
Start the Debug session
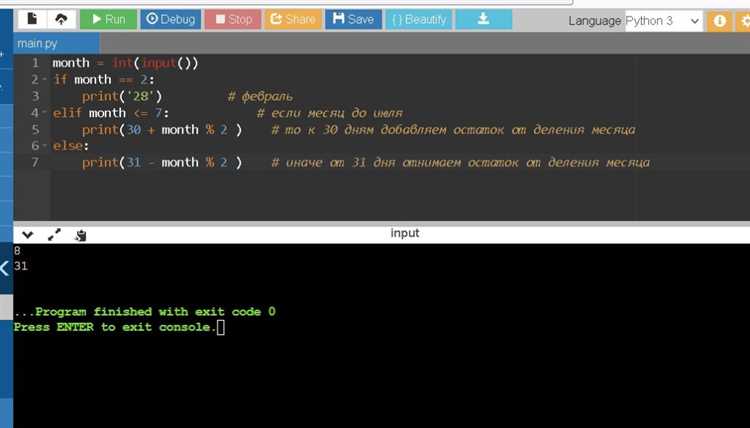pyautogui.click(x=171, y=19)
